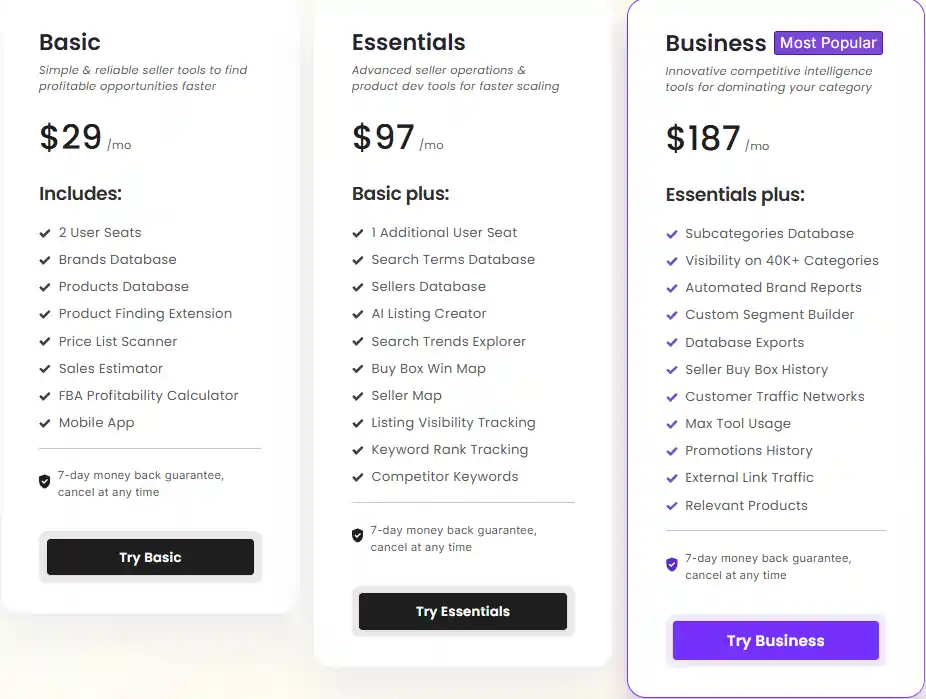Viewport: 926px width, 699px height.
Task: Click the shield icon in the Business plan
Action: (x=671, y=564)
